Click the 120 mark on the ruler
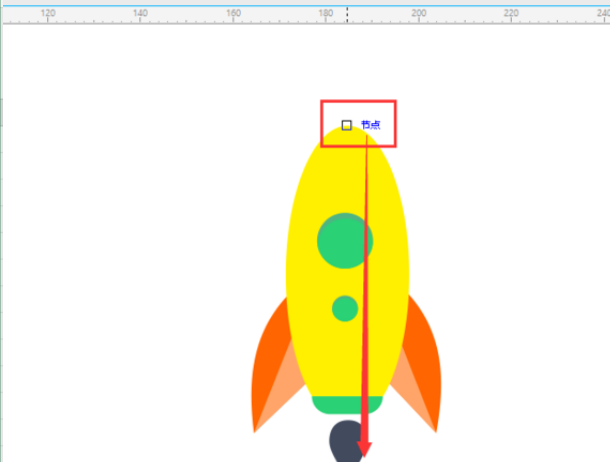Viewport: 610px width, 462px height. (48, 13)
